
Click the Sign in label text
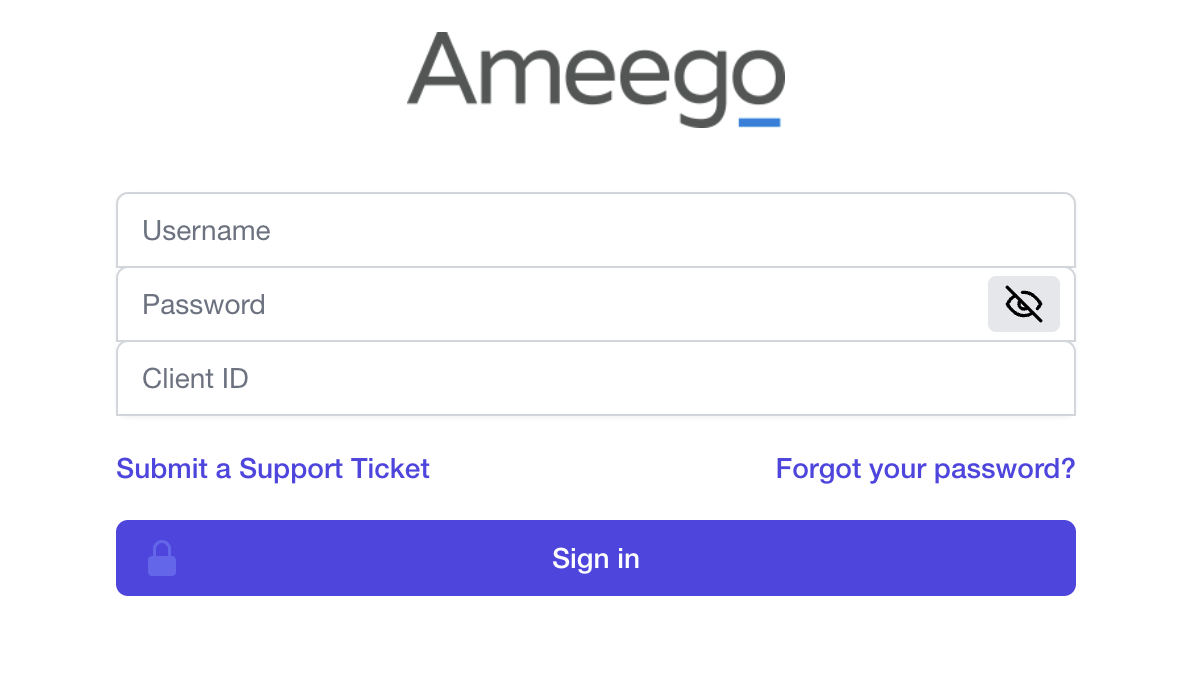[595, 558]
